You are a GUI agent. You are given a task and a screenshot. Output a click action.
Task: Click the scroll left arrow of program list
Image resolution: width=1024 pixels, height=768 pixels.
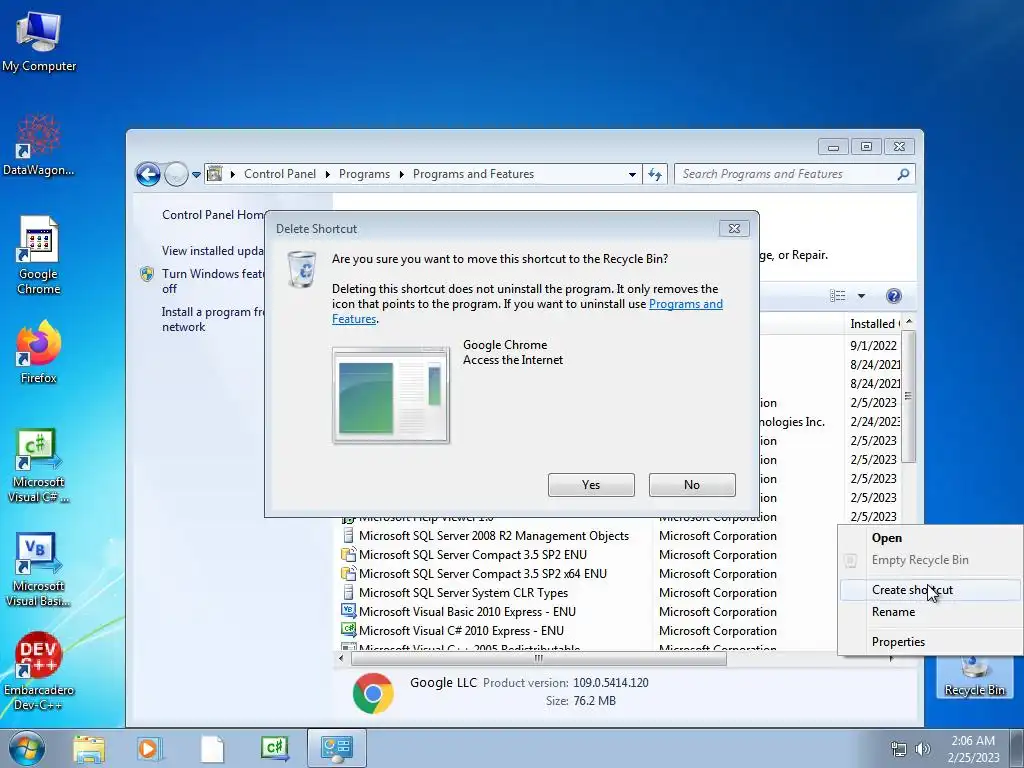341,658
